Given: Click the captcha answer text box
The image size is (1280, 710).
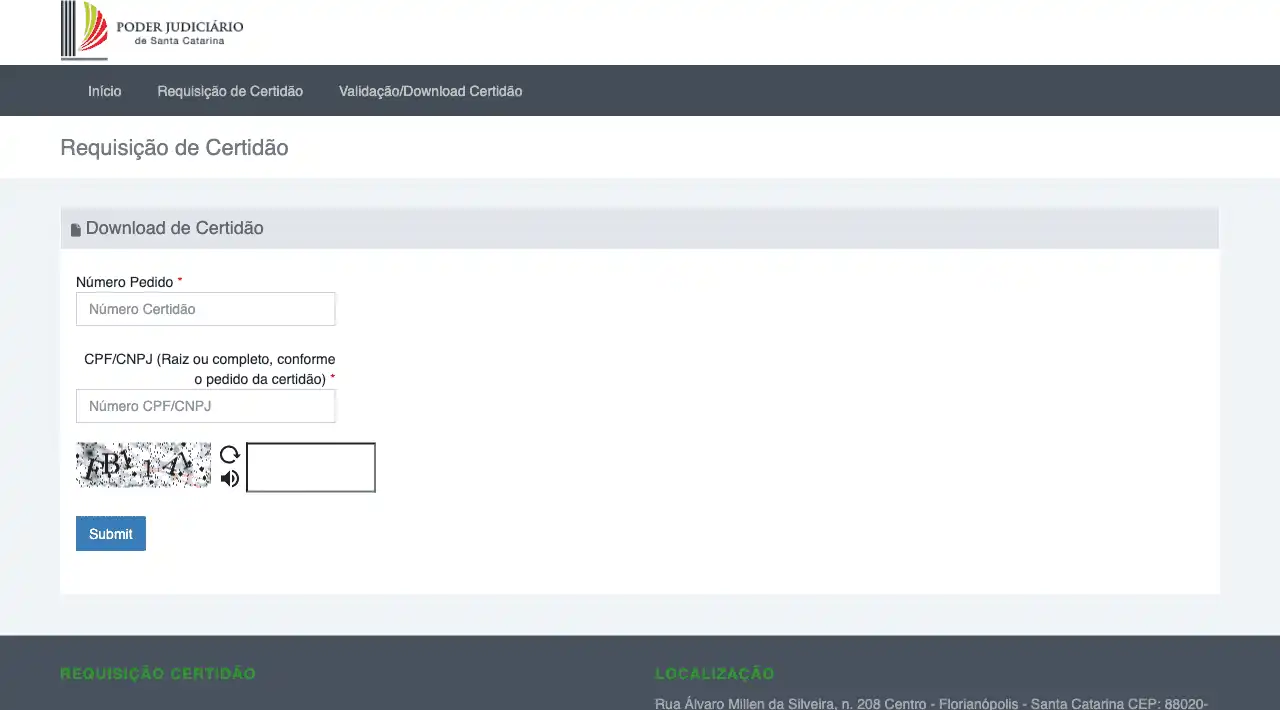Looking at the screenshot, I should click(x=311, y=468).
